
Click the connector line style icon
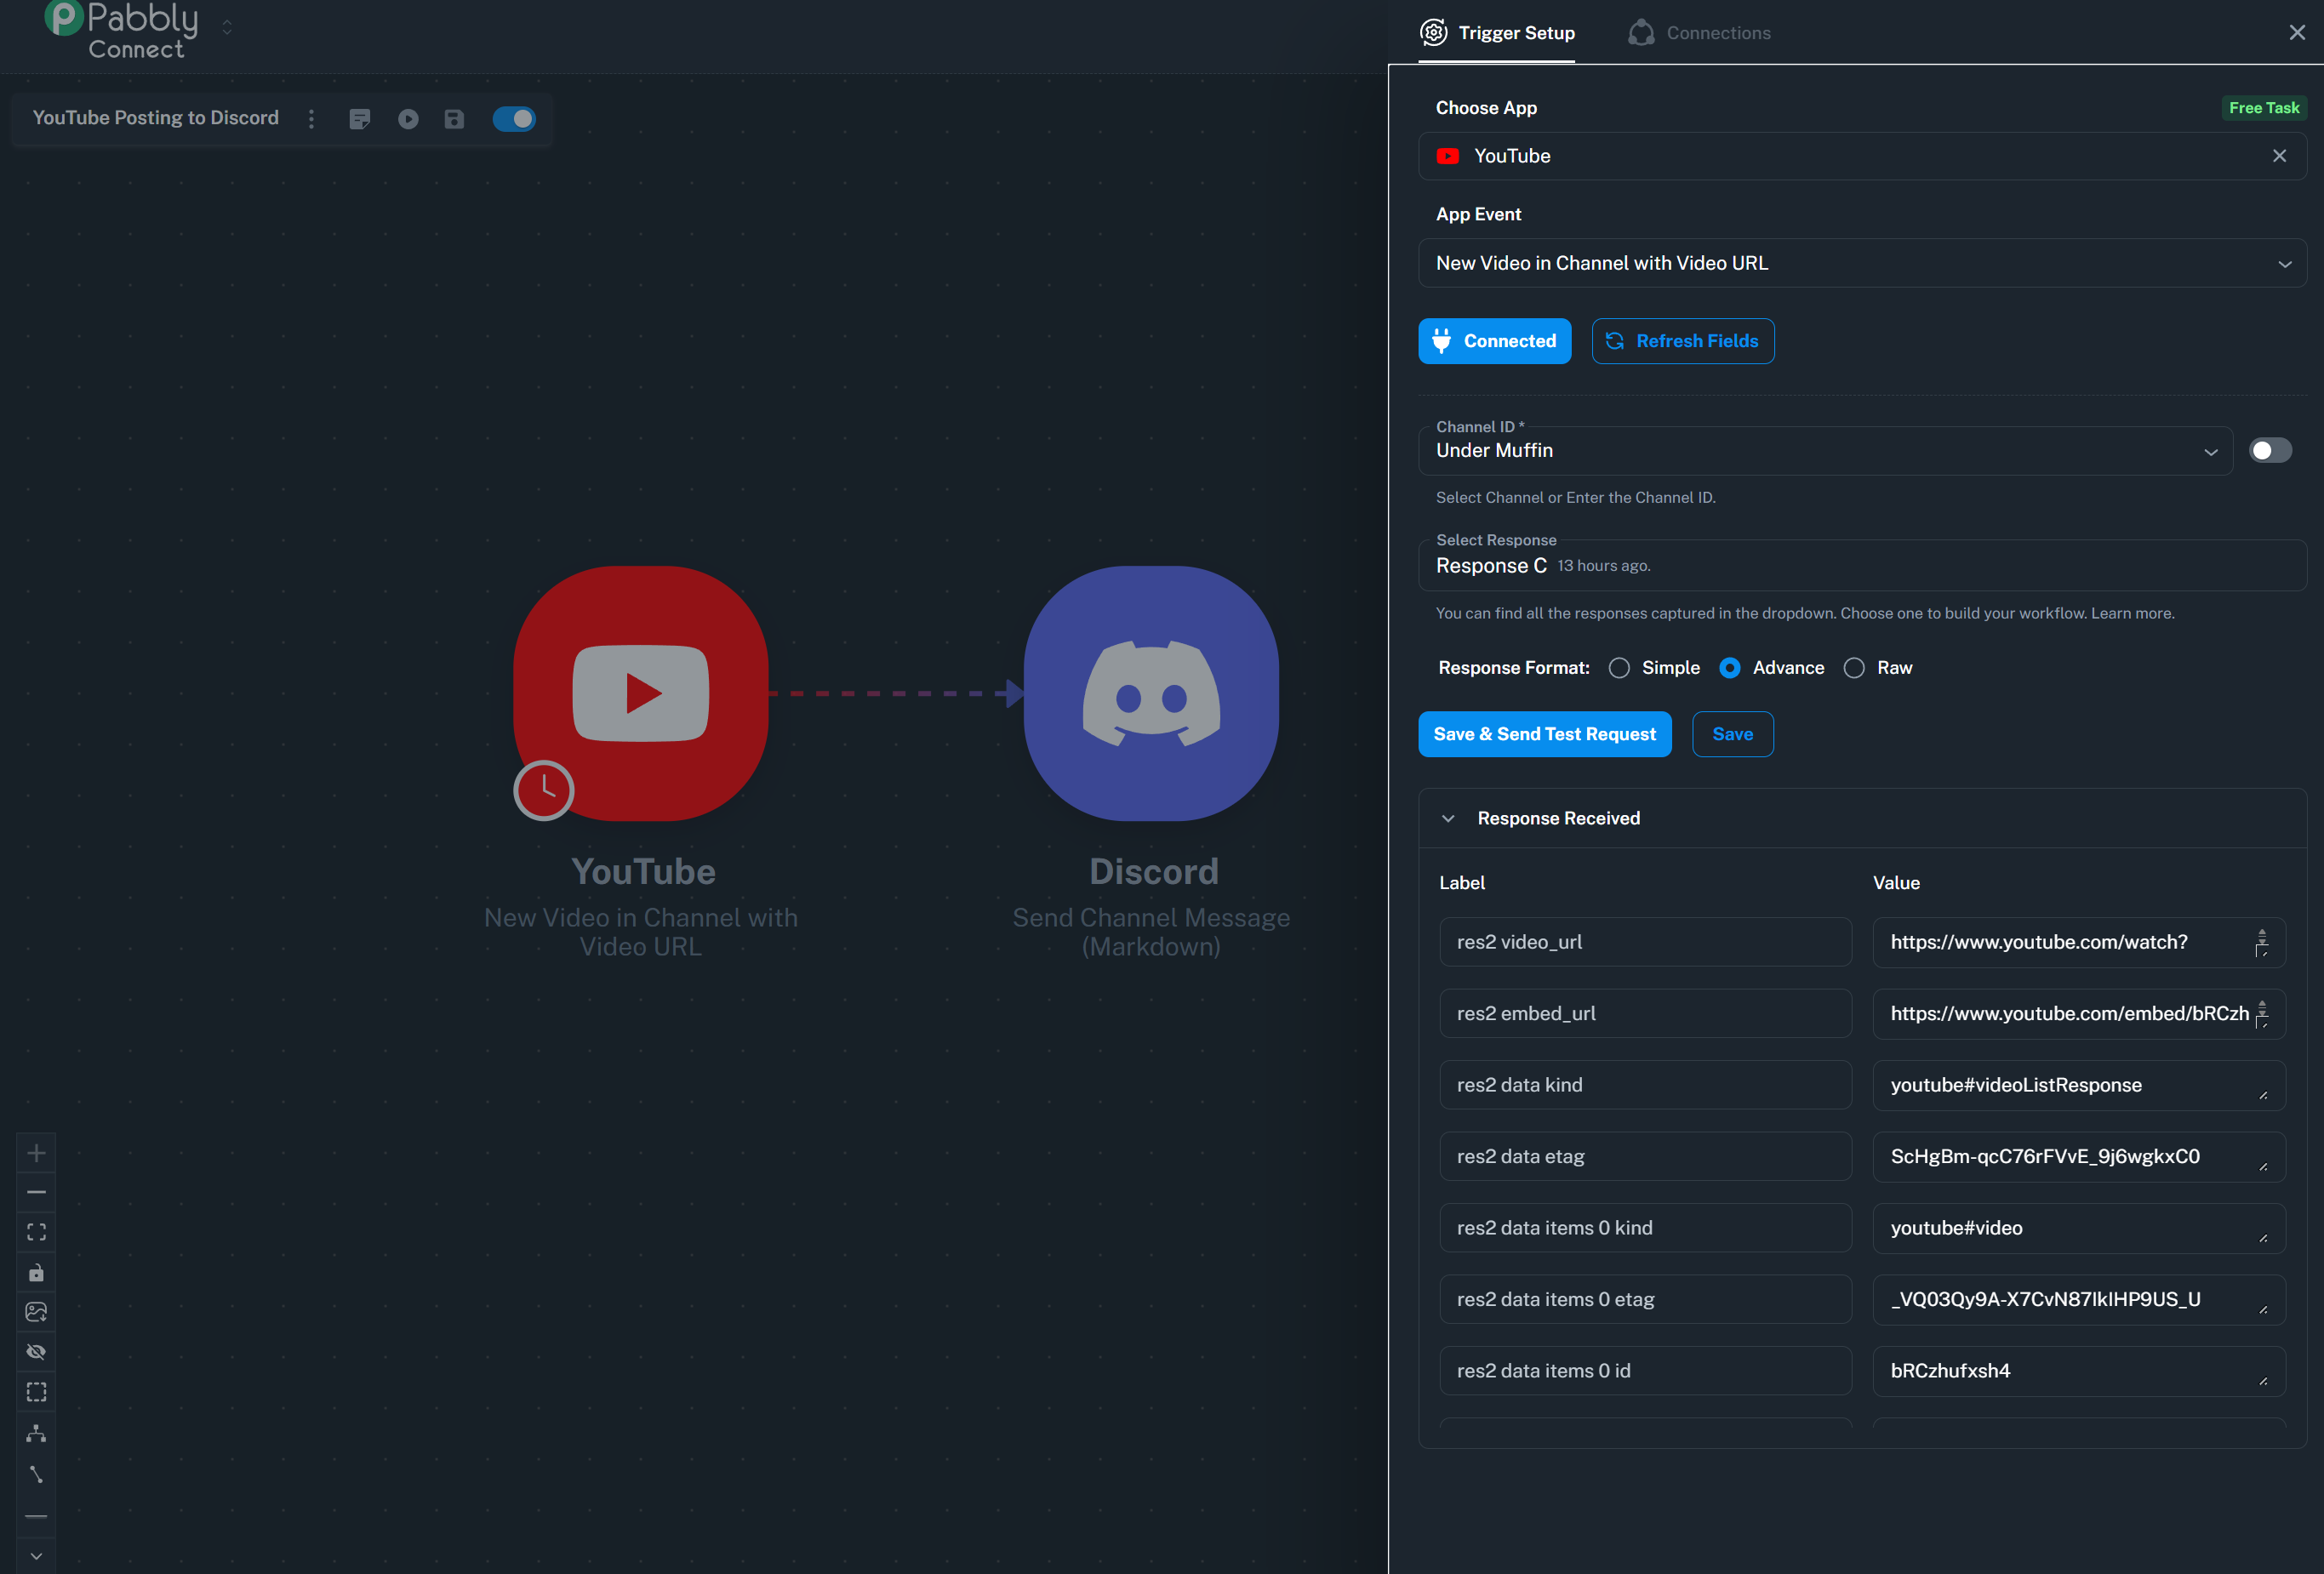36,1475
